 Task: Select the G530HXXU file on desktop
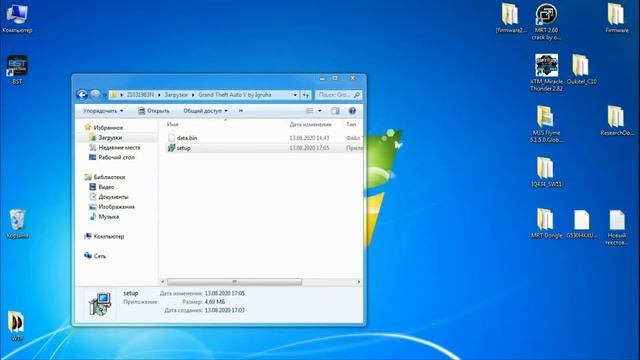[581, 224]
